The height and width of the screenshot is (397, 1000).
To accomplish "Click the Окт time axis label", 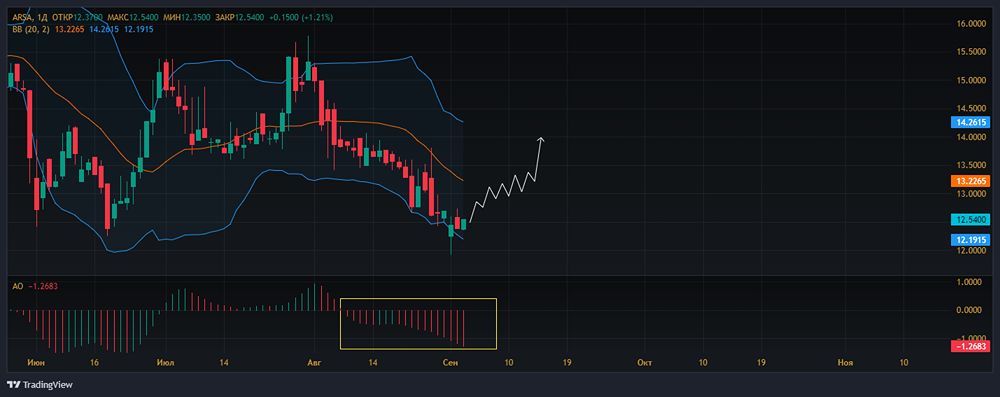I will tap(645, 362).
